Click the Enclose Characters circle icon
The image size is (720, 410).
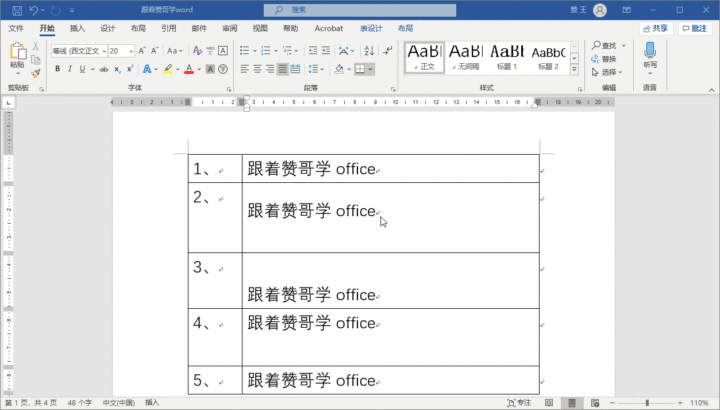(223, 69)
